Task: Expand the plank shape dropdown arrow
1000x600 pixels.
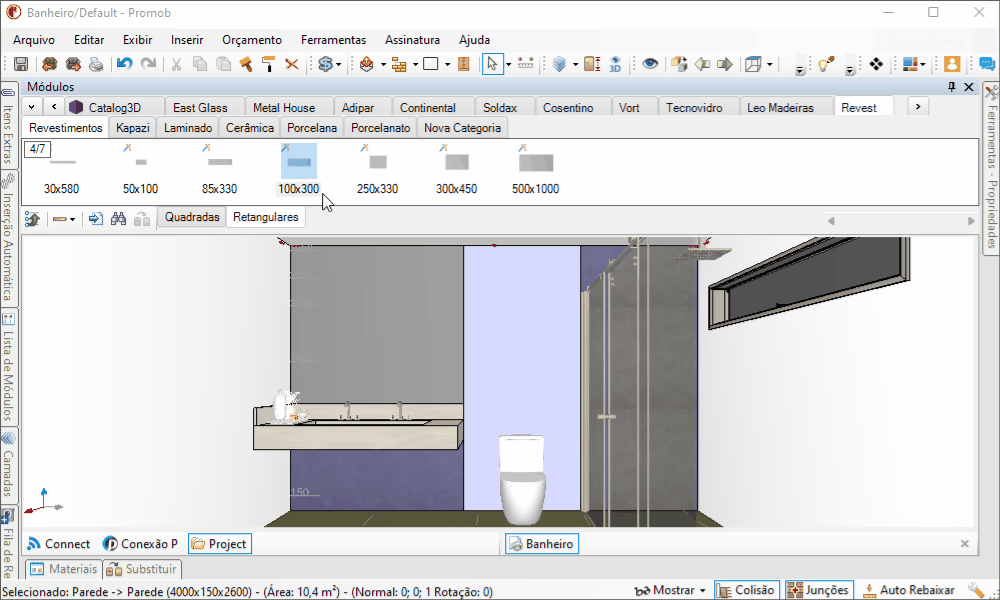Action: coord(73,220)
